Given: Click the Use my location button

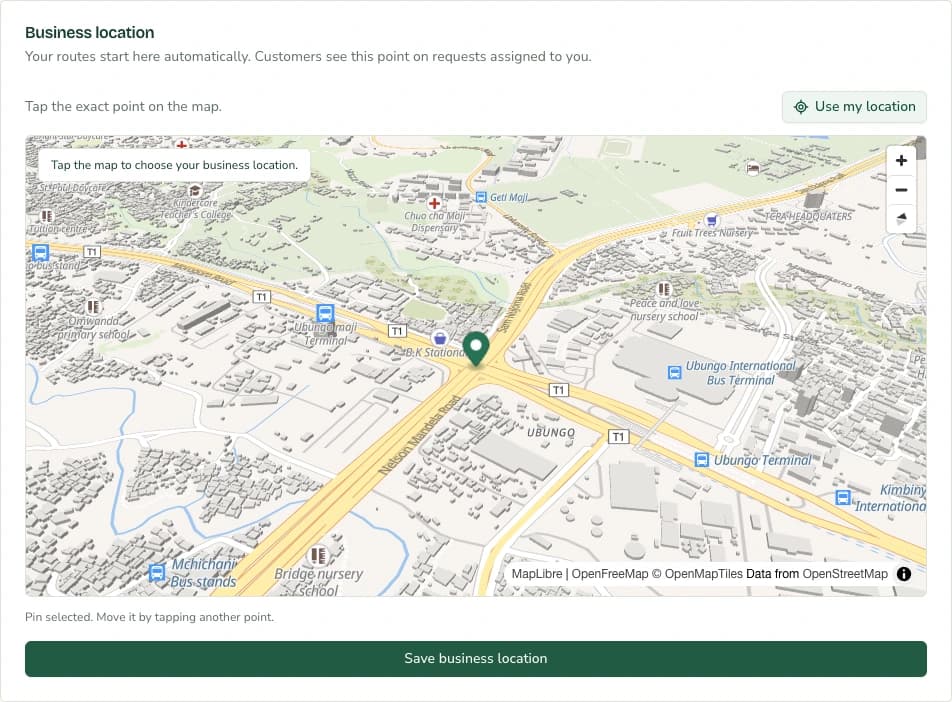Looking at the screenshot, I should (x=854, y=107).
